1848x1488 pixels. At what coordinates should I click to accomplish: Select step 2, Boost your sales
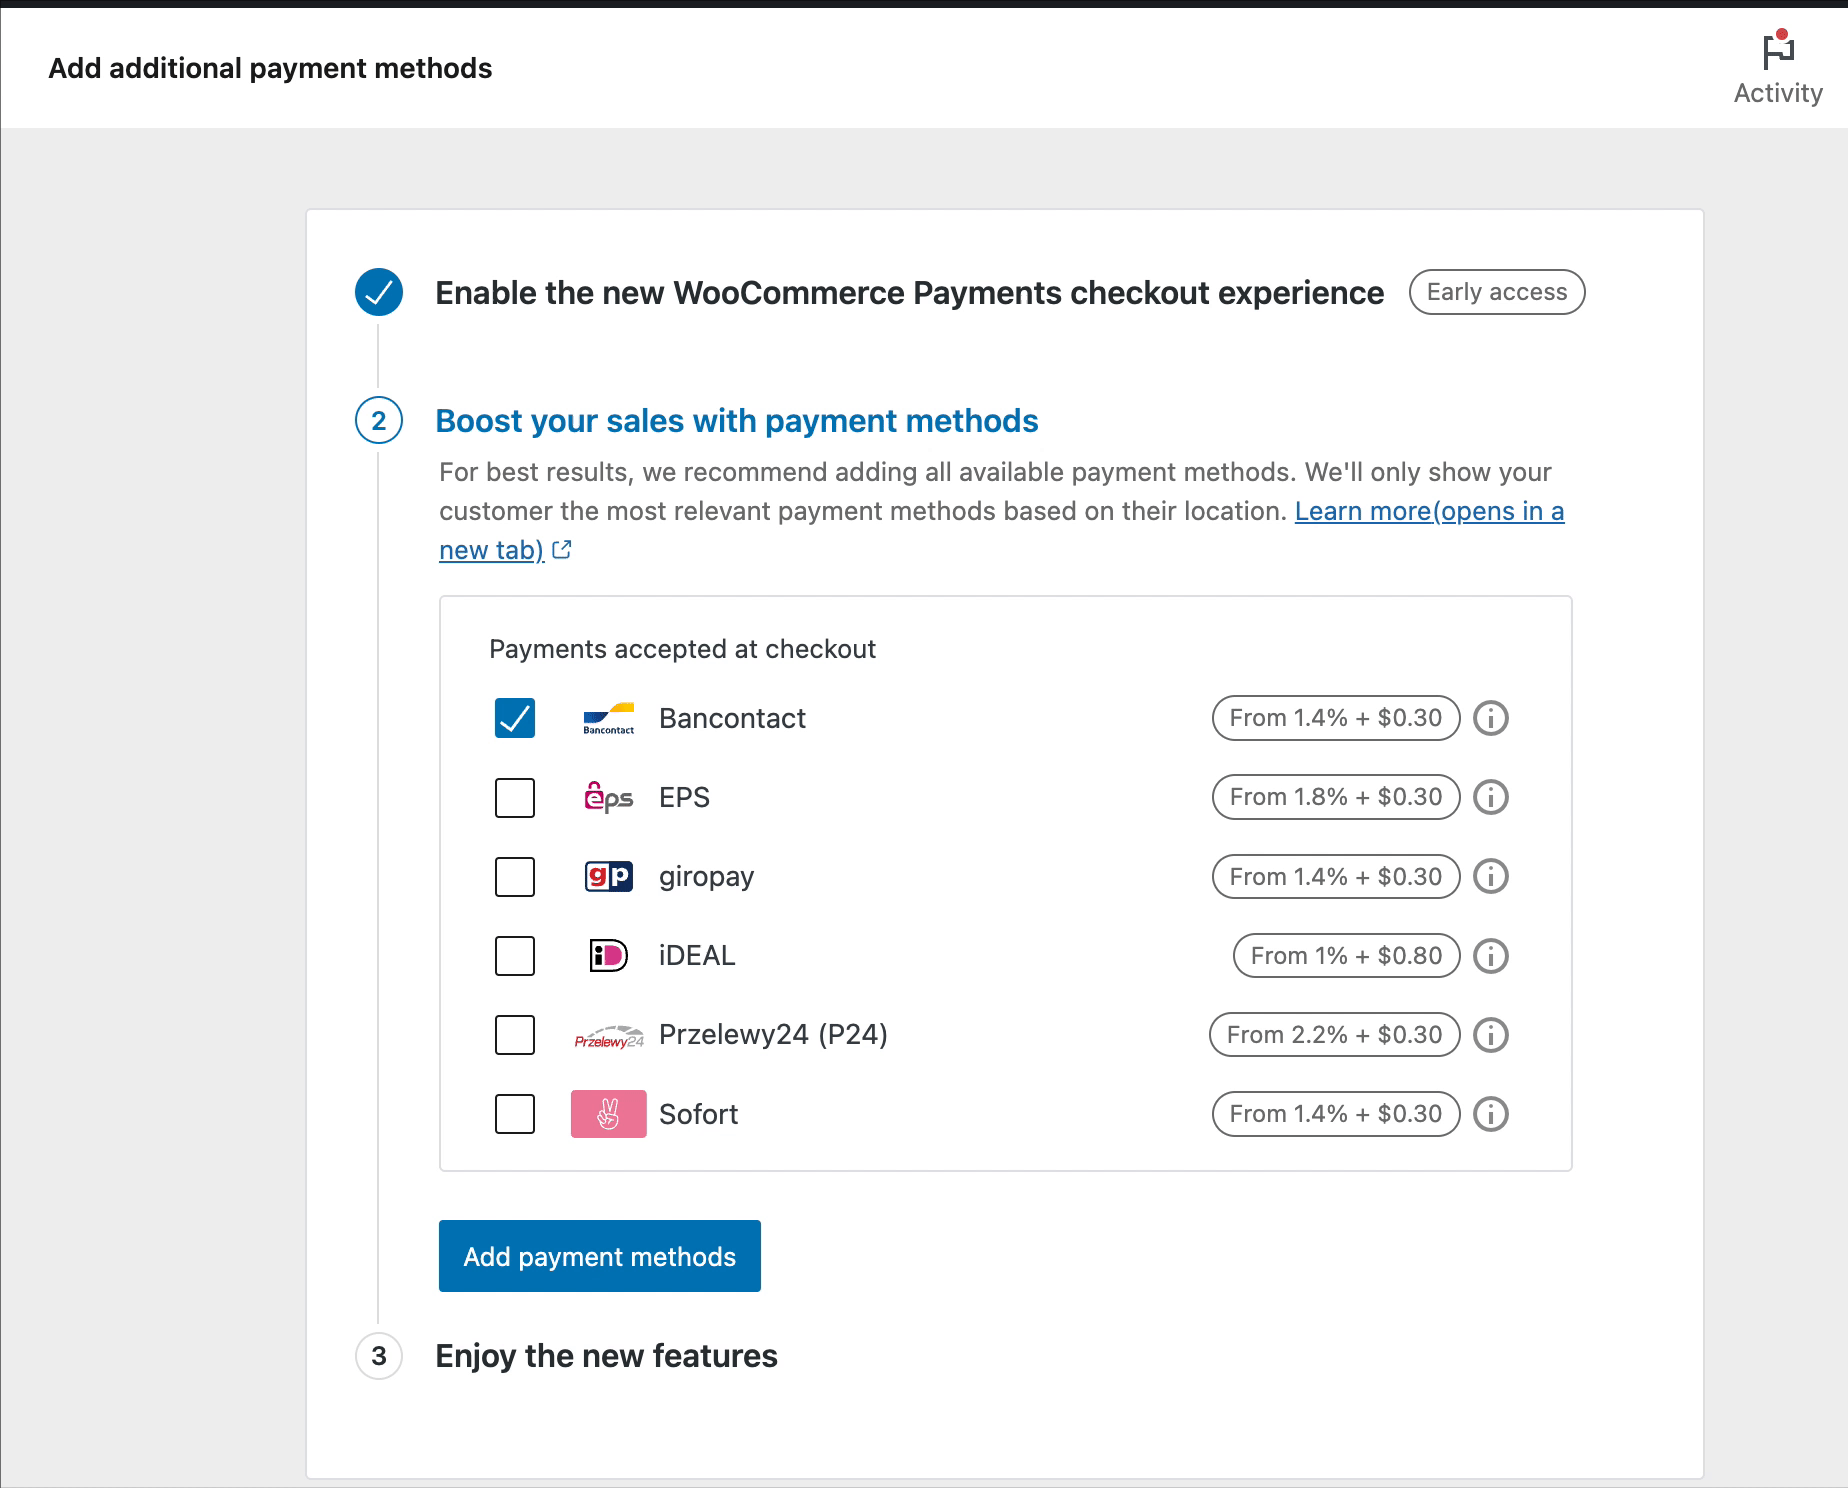pos(736,421)
